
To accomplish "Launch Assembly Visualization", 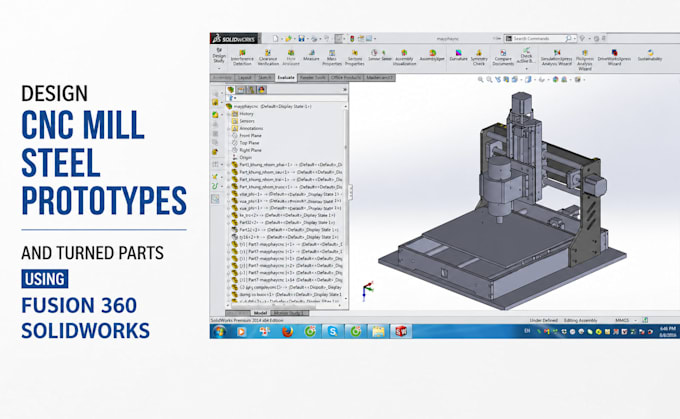I will click(x=404, y=57).
